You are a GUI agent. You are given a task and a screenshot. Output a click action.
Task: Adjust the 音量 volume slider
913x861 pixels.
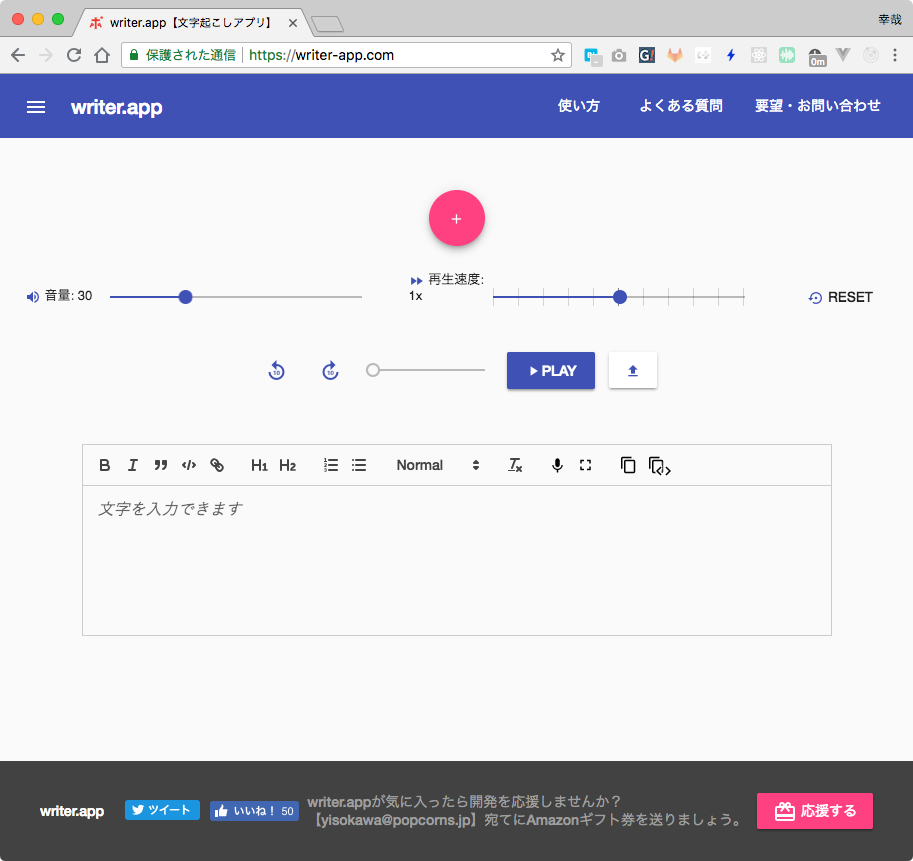(185, 296)
